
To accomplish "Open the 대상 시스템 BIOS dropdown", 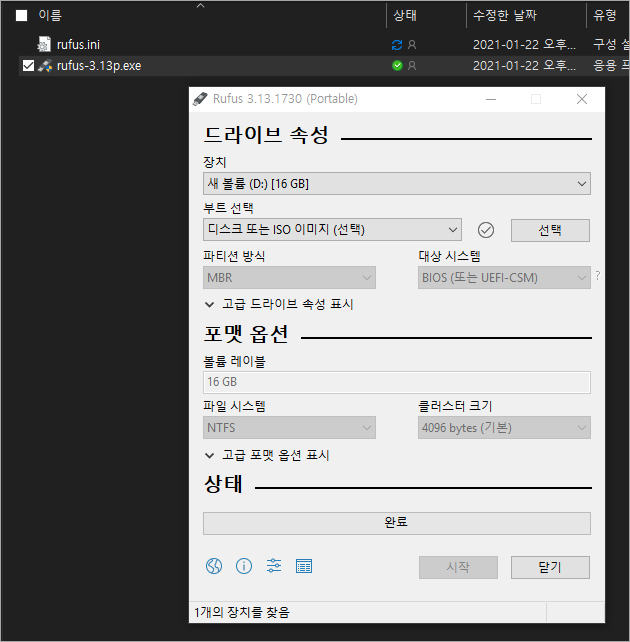I will [x=504, y=278].
